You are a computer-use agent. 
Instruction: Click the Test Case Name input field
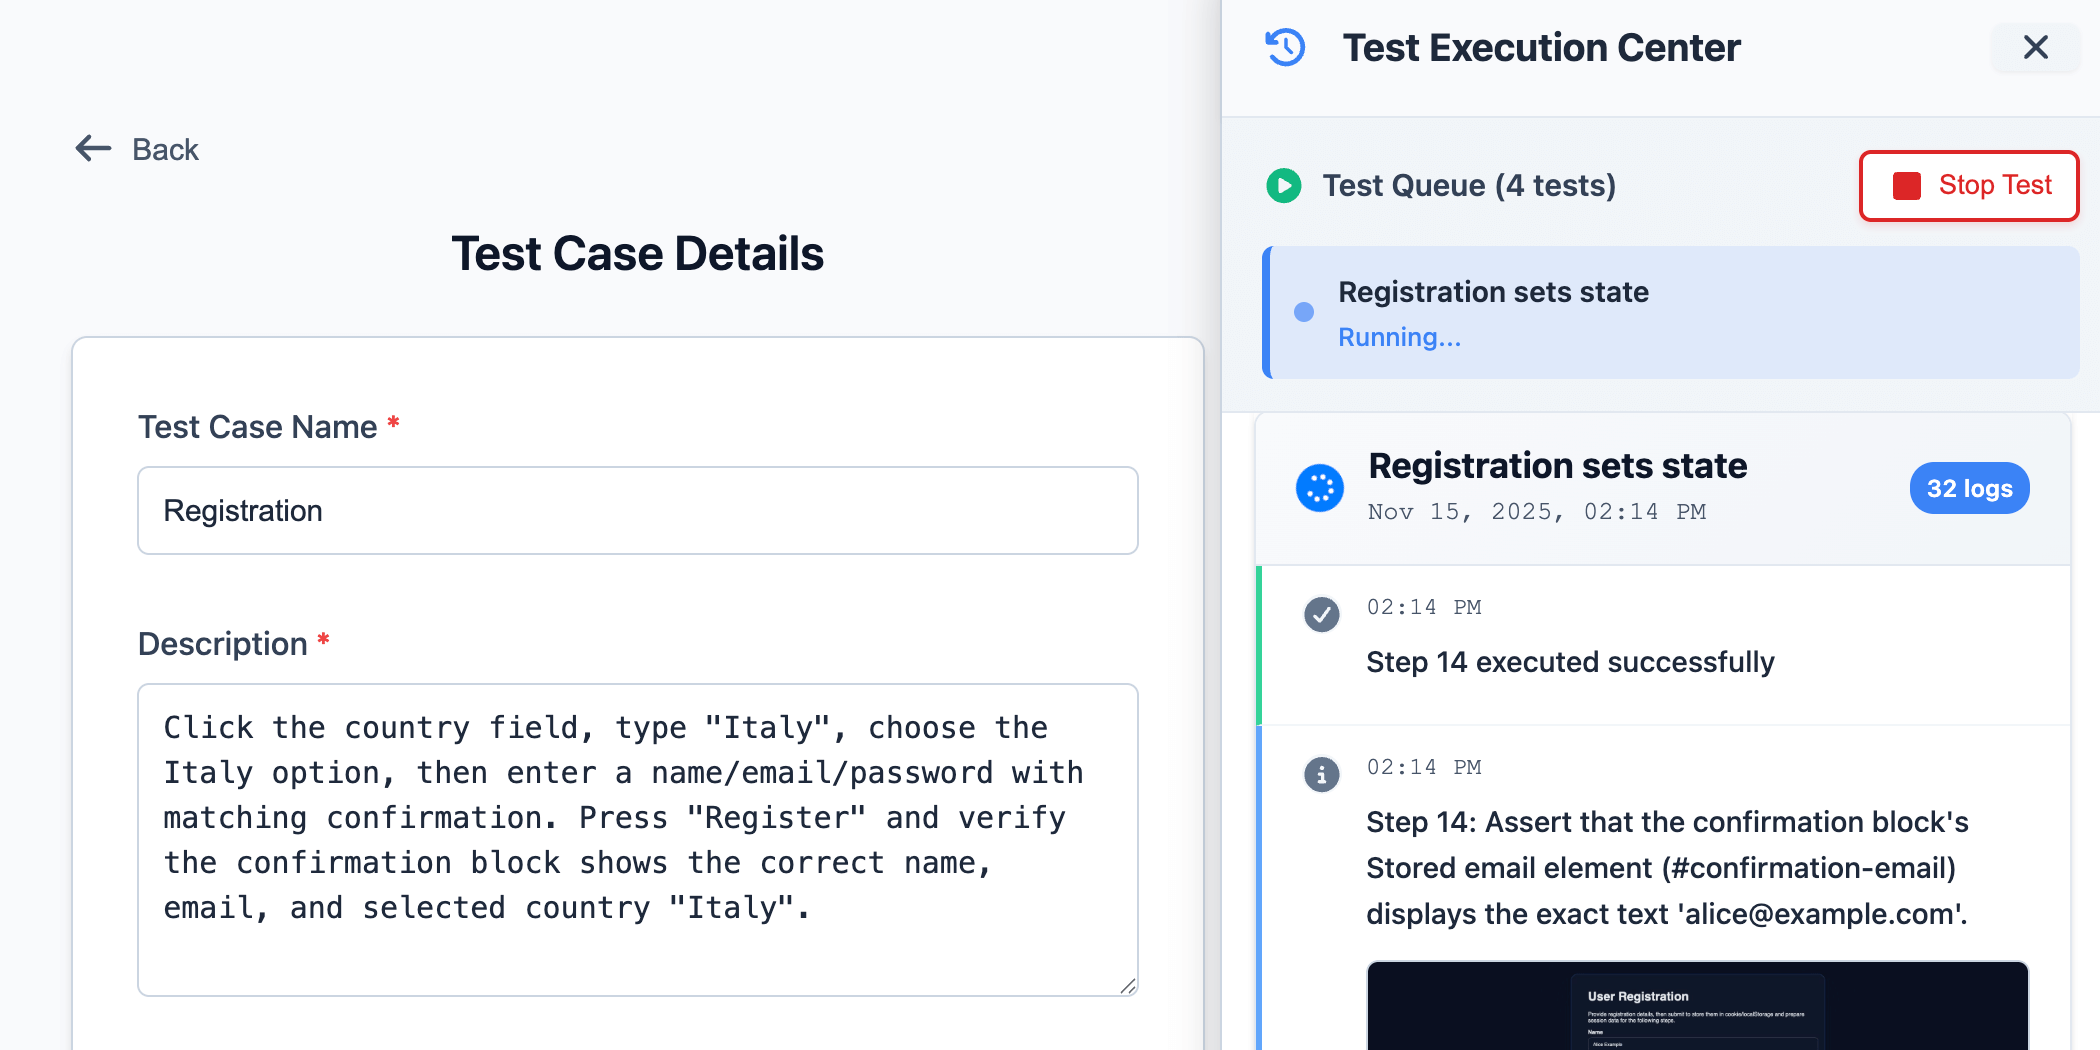pos(637,510)
